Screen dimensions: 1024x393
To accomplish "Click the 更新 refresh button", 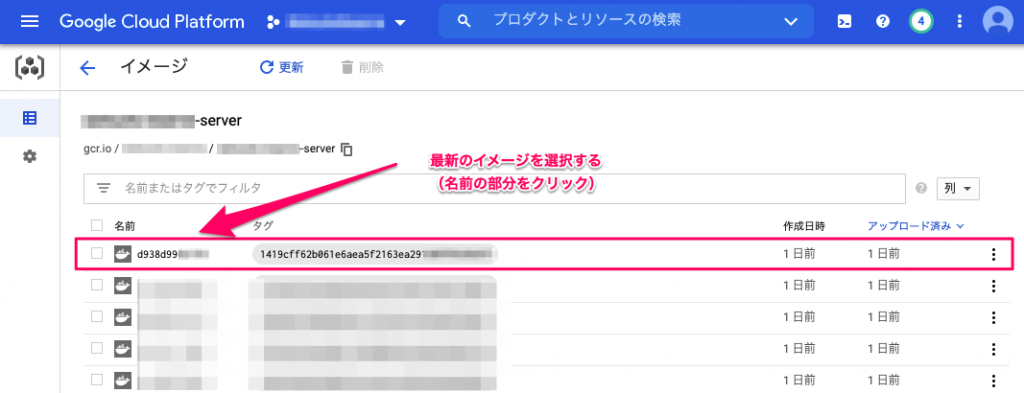I will click(281, 67).
